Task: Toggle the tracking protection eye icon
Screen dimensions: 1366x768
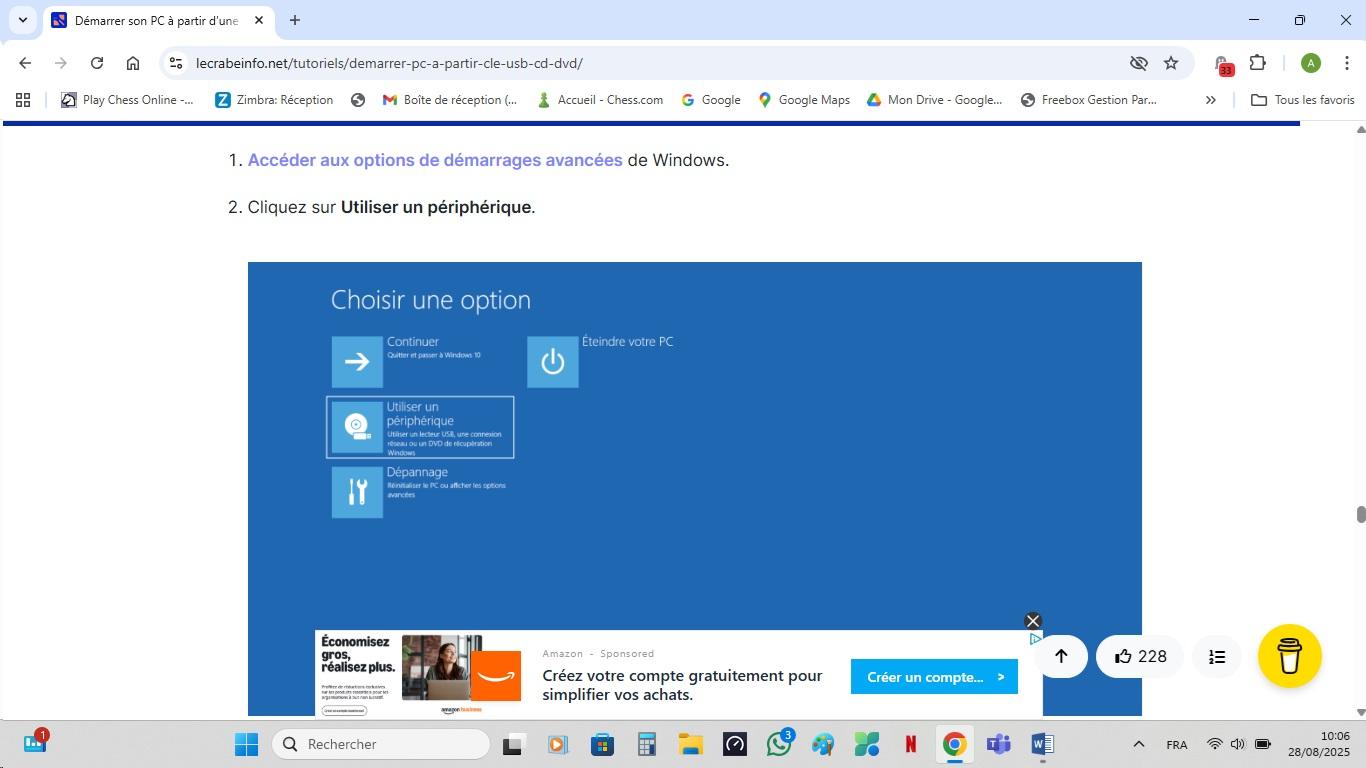Action: [x=1138, y=63]
